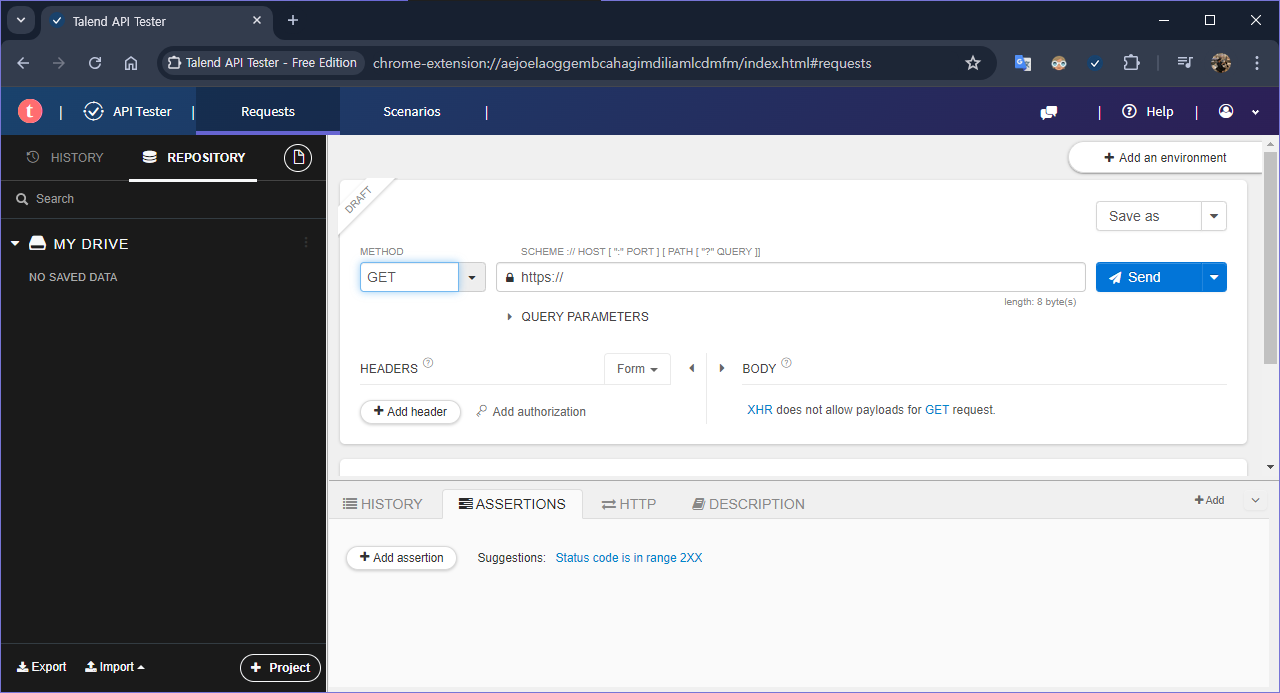The height and width of the screenshot is (693, 1280).
Task: Open the Requests tab
Action: click(268, 112)
